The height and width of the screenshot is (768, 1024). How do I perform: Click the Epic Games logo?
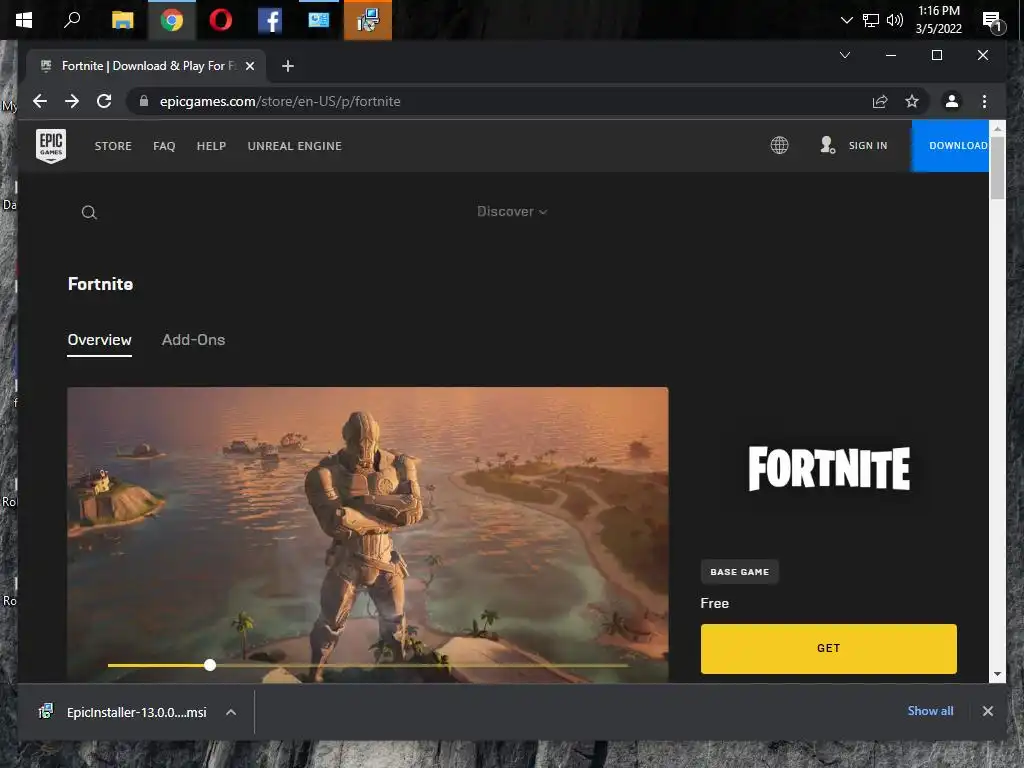(51, 146)
